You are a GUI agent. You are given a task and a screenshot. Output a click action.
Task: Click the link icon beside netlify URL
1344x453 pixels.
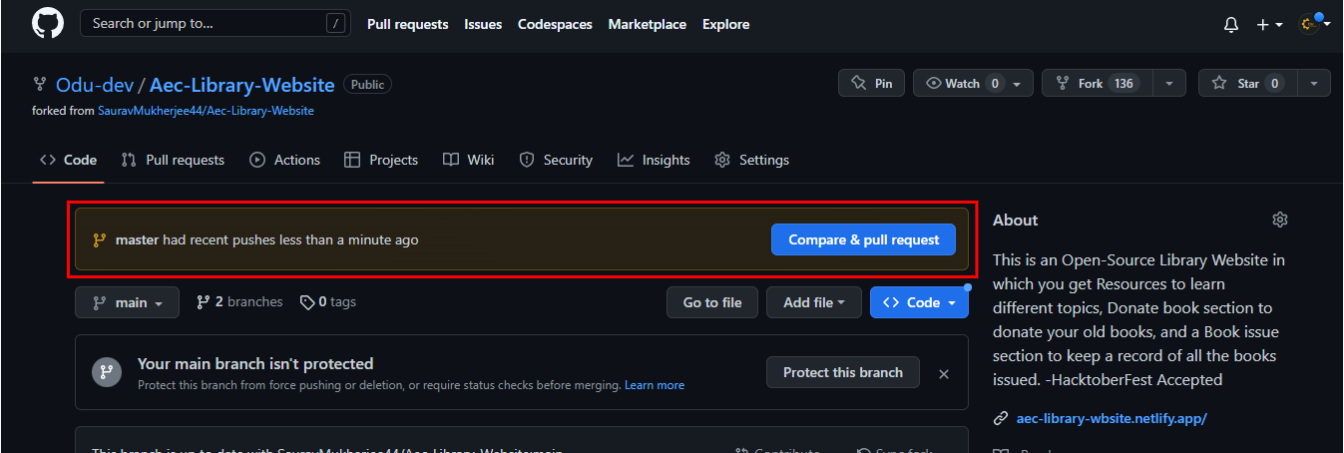1000,418
